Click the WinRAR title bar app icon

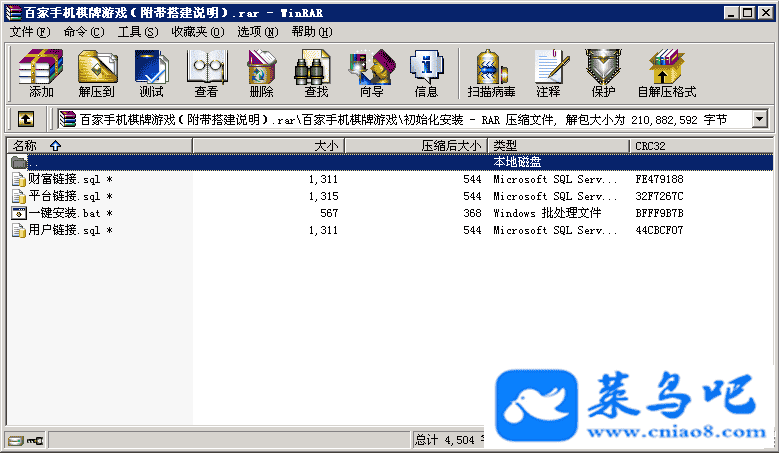tap(14, 12)
